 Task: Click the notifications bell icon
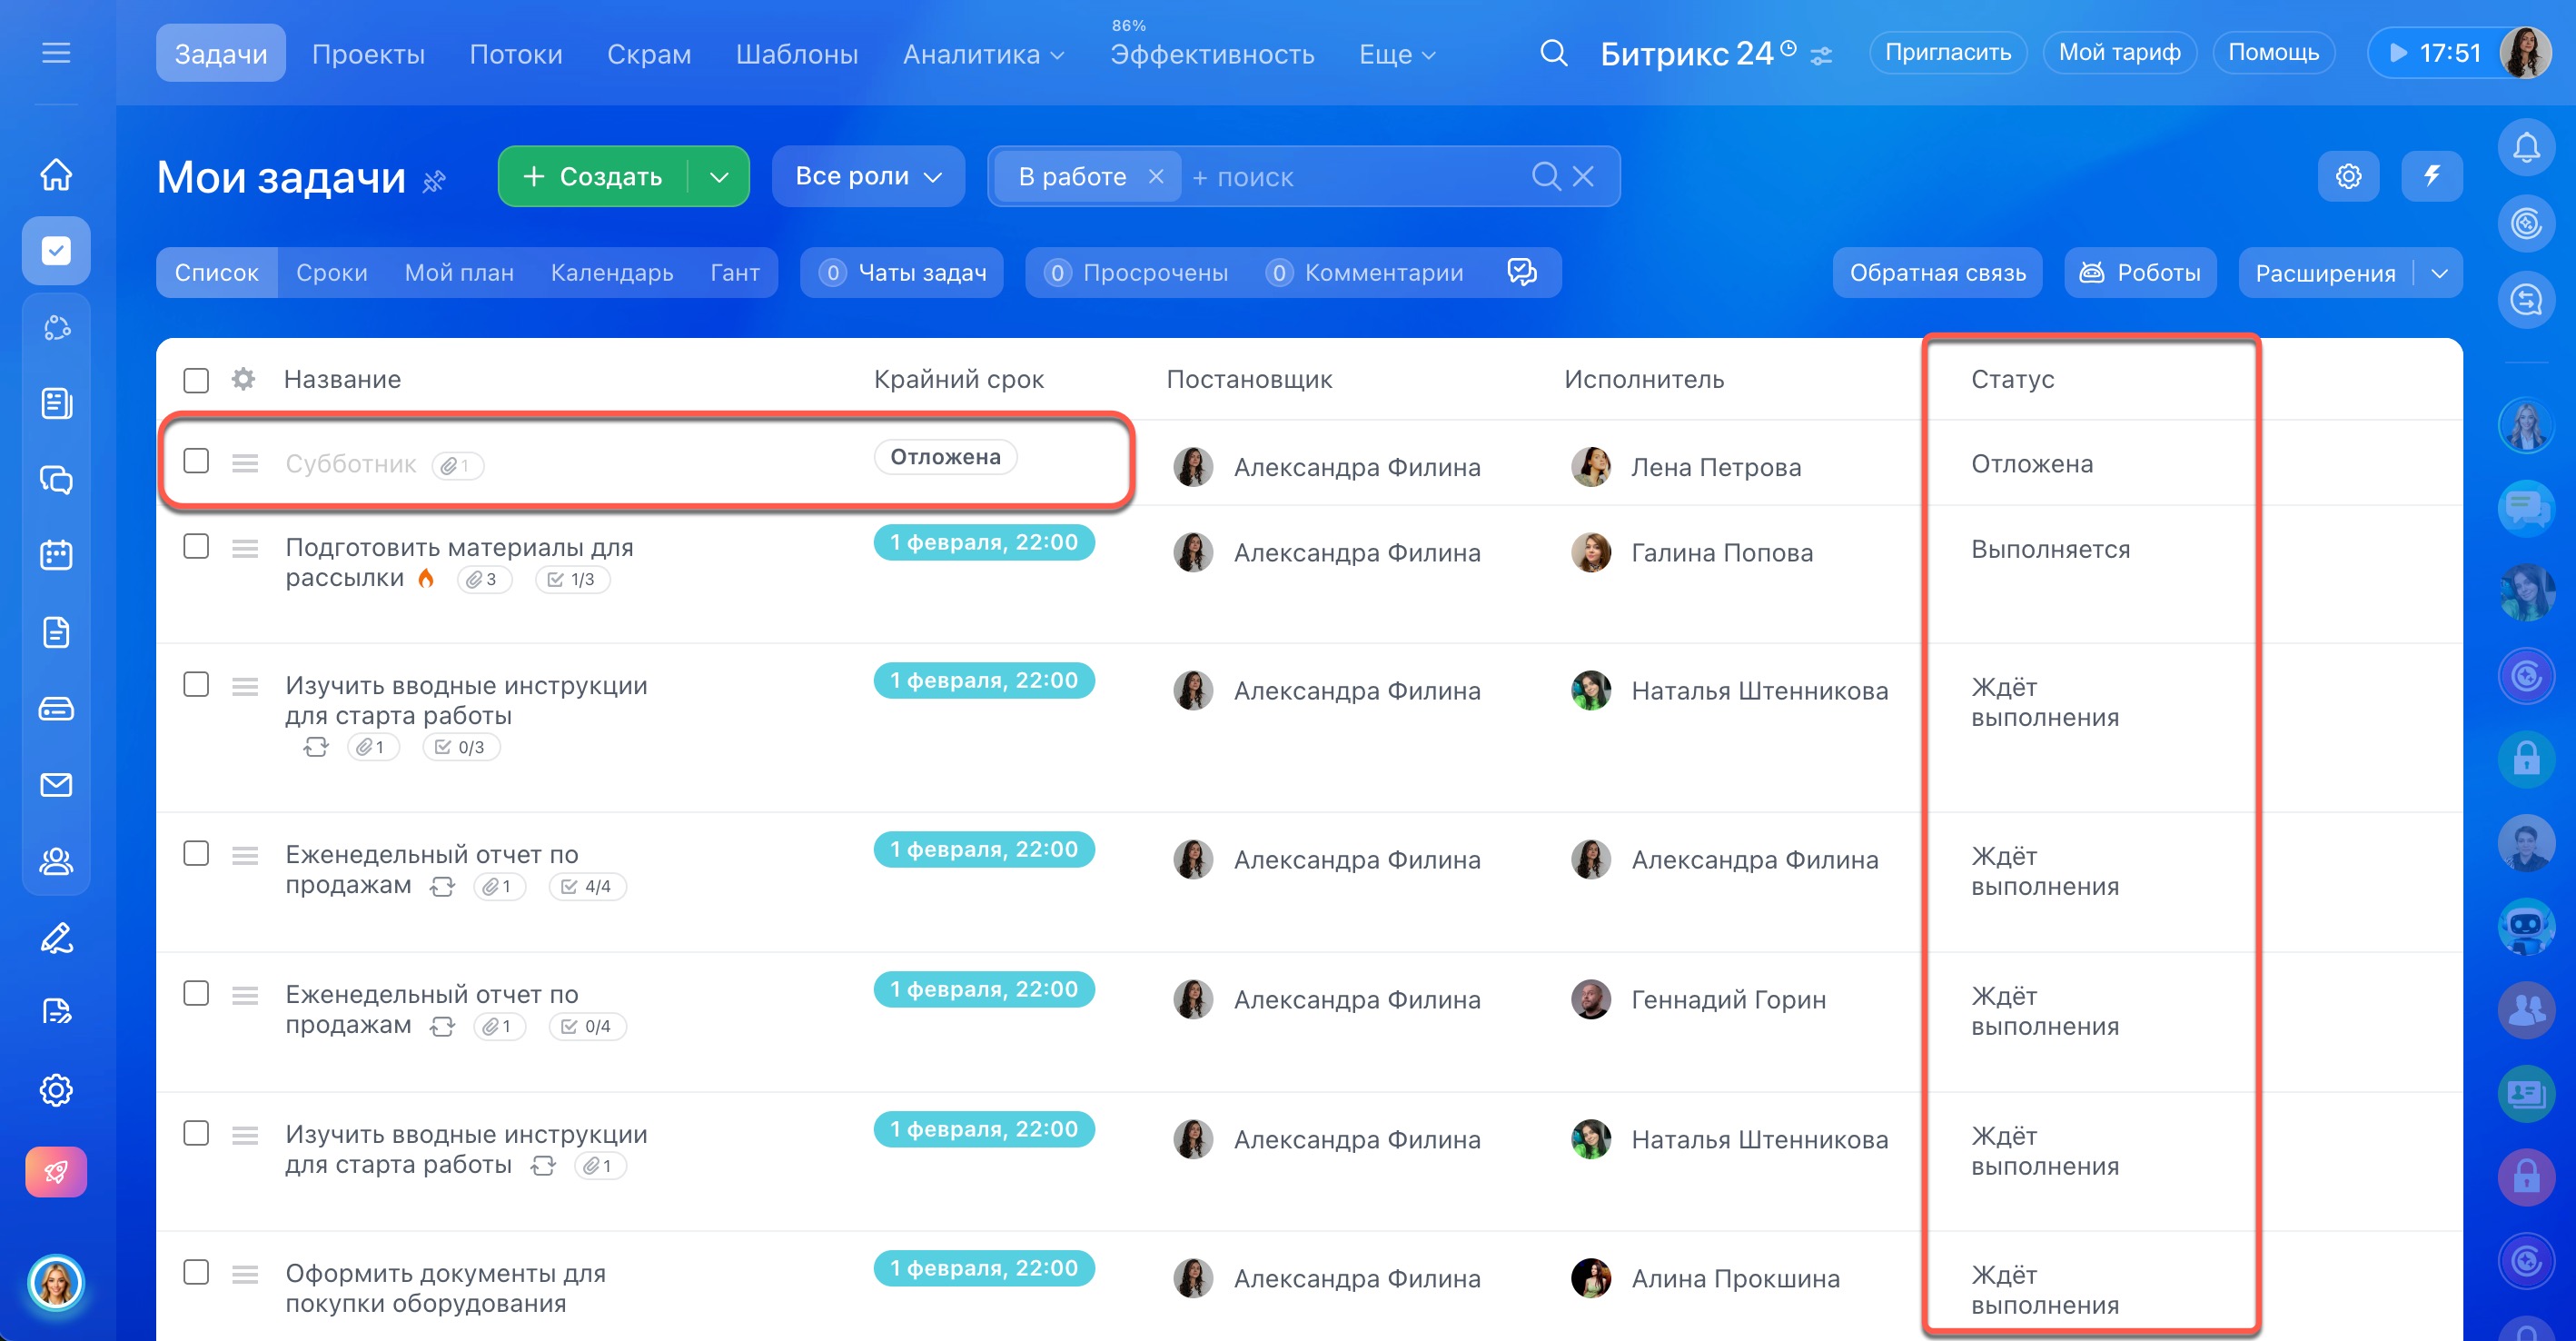pyautogui.click(x=2526, y=148)
